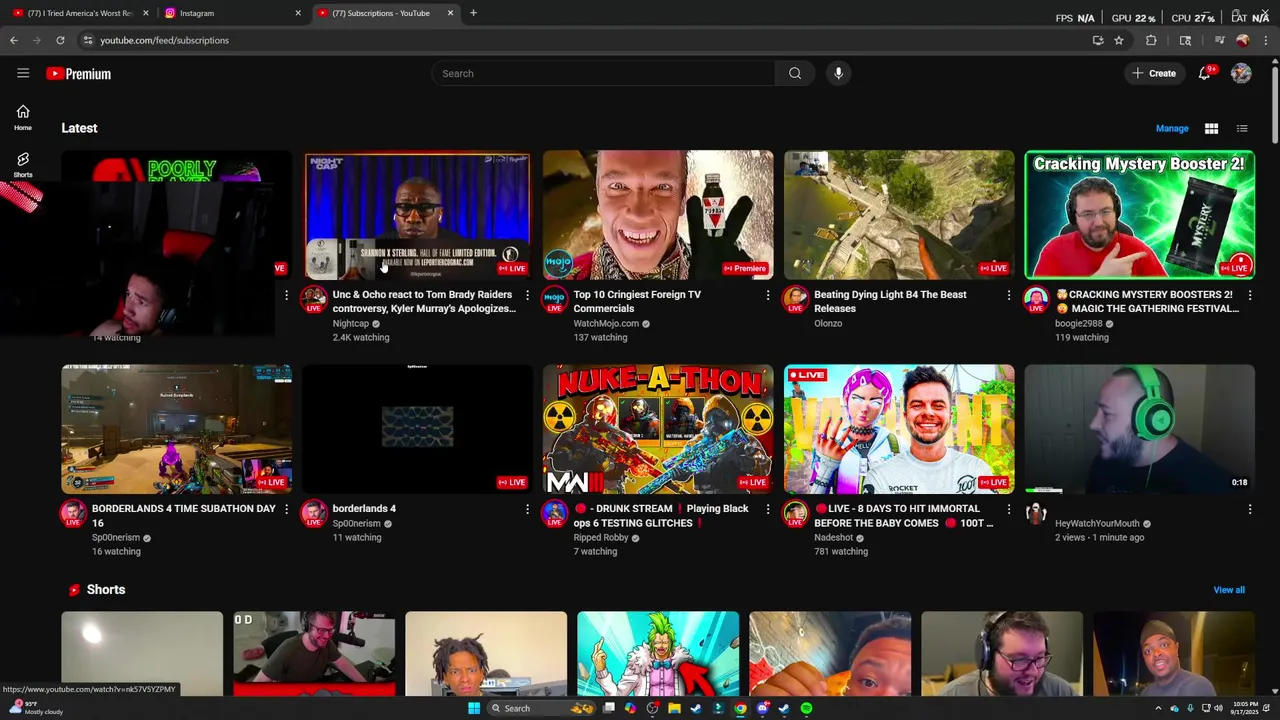Click the YouTube search input field

[x=603, y=73]
